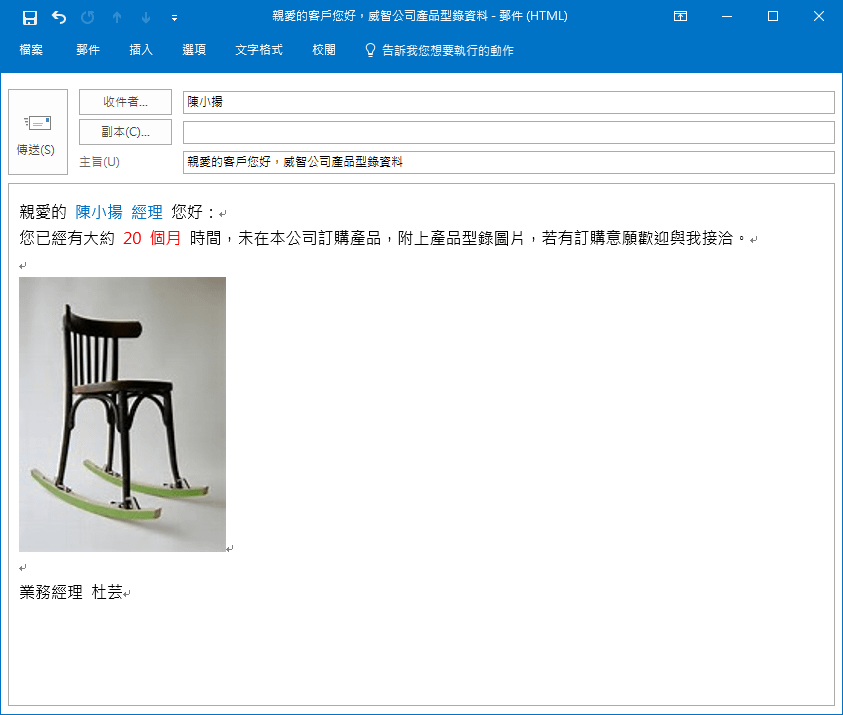This screenshot has width=843, height=715.
Task: Click into the empty CC input field
Action: 508,132
